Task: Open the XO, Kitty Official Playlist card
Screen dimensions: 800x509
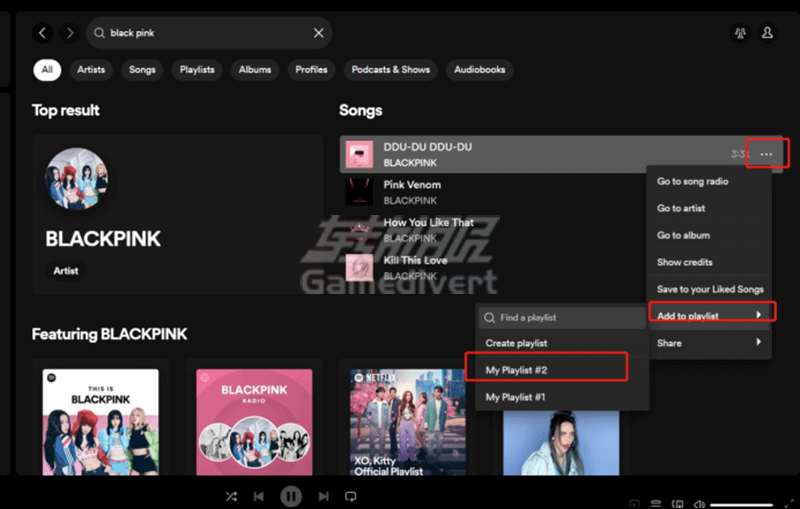Action: [x=408, y=422]
